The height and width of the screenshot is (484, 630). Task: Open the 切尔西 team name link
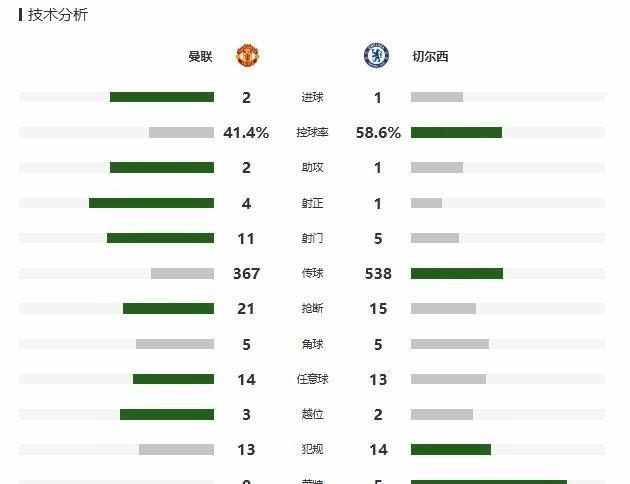430,57
